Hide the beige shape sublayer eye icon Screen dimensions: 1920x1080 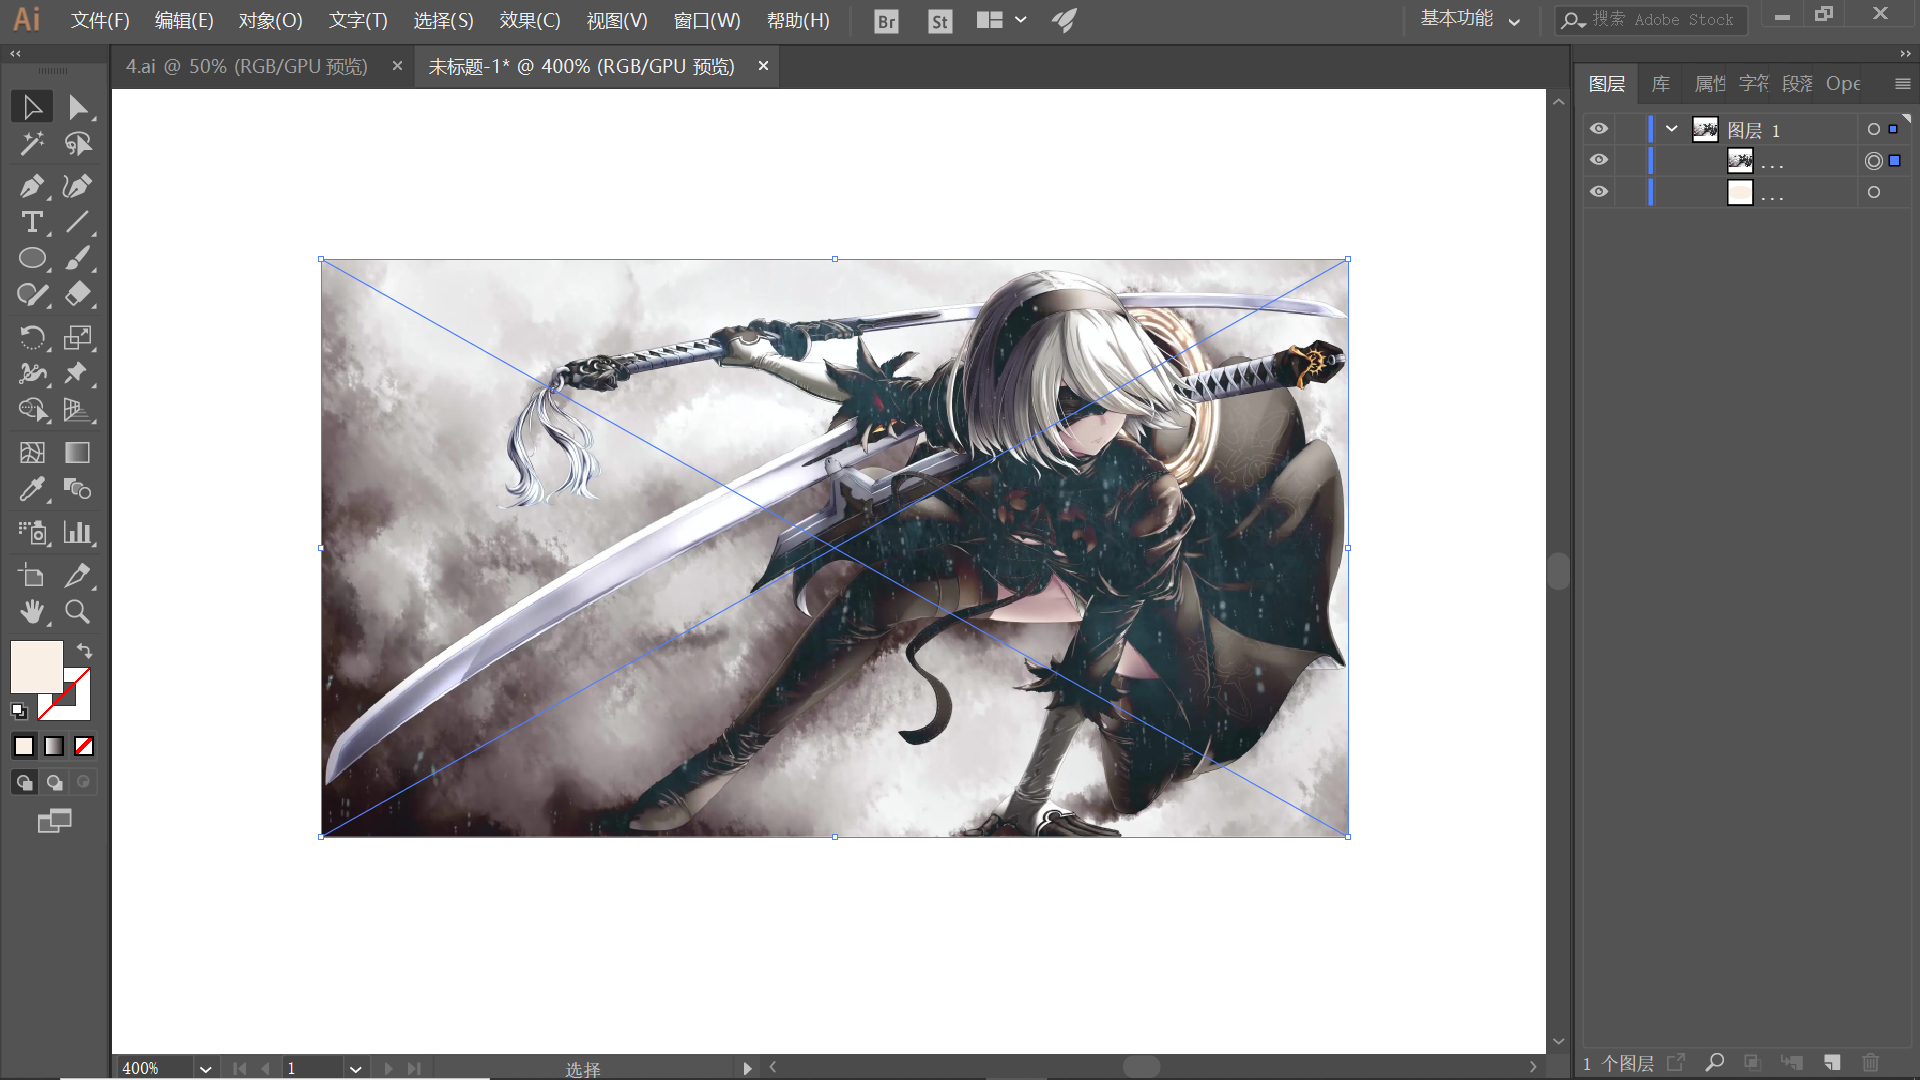click(x=1599, y=192)
